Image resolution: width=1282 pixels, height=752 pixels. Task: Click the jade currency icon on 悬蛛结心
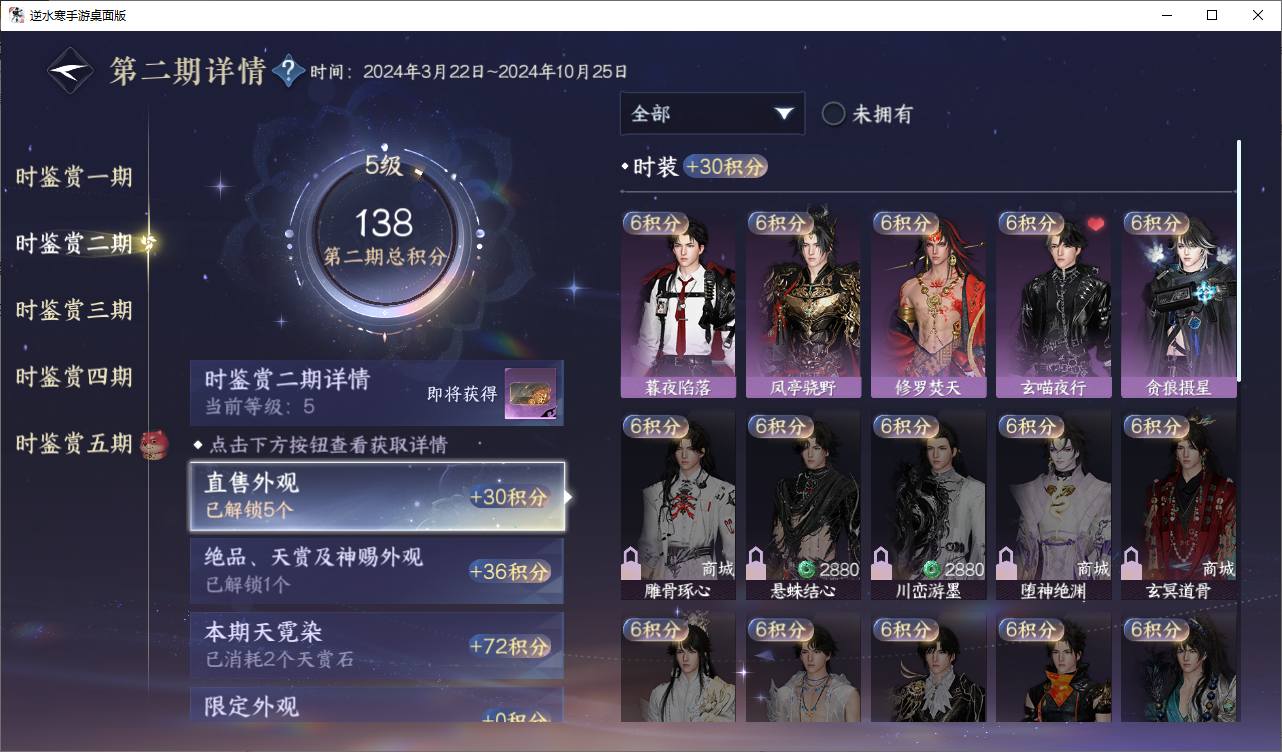point(807,569)
